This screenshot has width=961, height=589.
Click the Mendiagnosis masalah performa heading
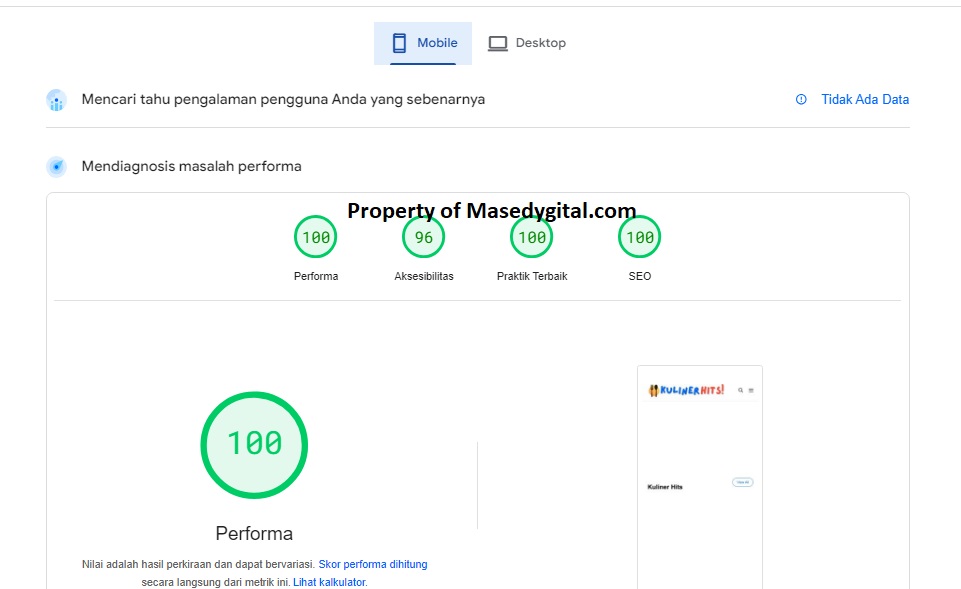pos(191,166)
